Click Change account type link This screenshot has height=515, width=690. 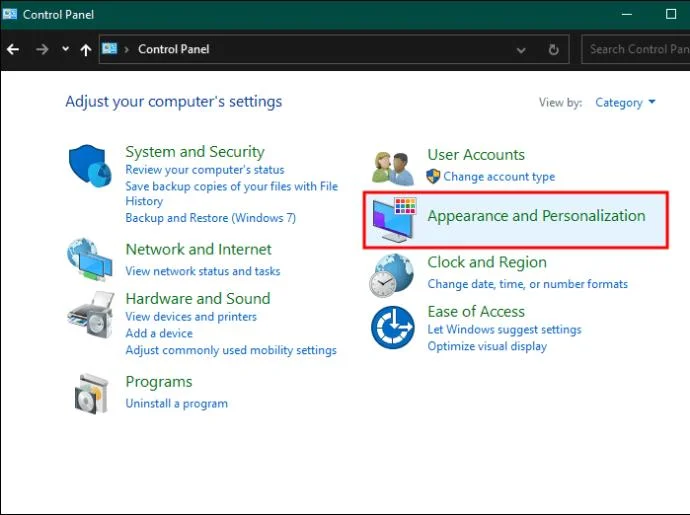click(499, 177)
